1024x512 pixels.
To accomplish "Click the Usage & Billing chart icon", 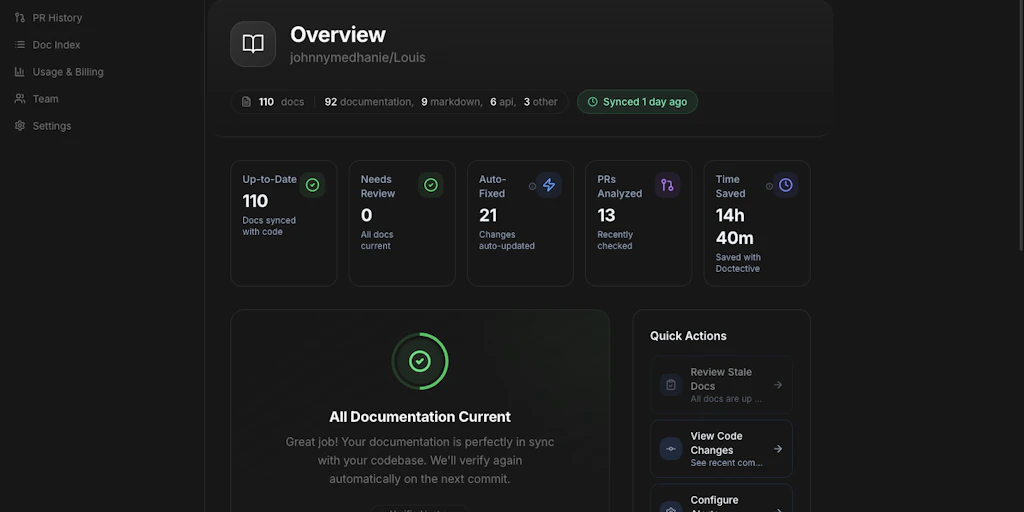I will pyautogui.click(x=20, y=72).
